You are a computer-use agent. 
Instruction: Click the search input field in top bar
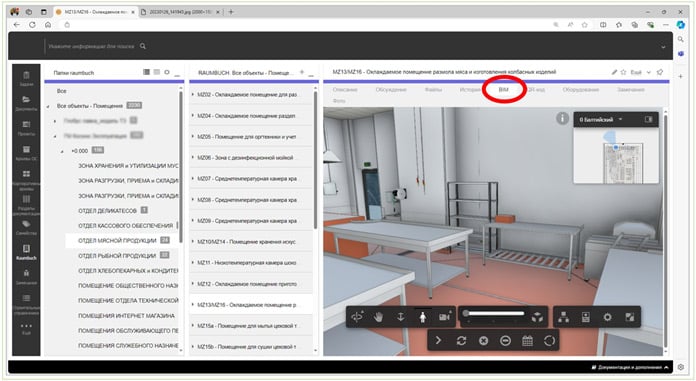91,46
